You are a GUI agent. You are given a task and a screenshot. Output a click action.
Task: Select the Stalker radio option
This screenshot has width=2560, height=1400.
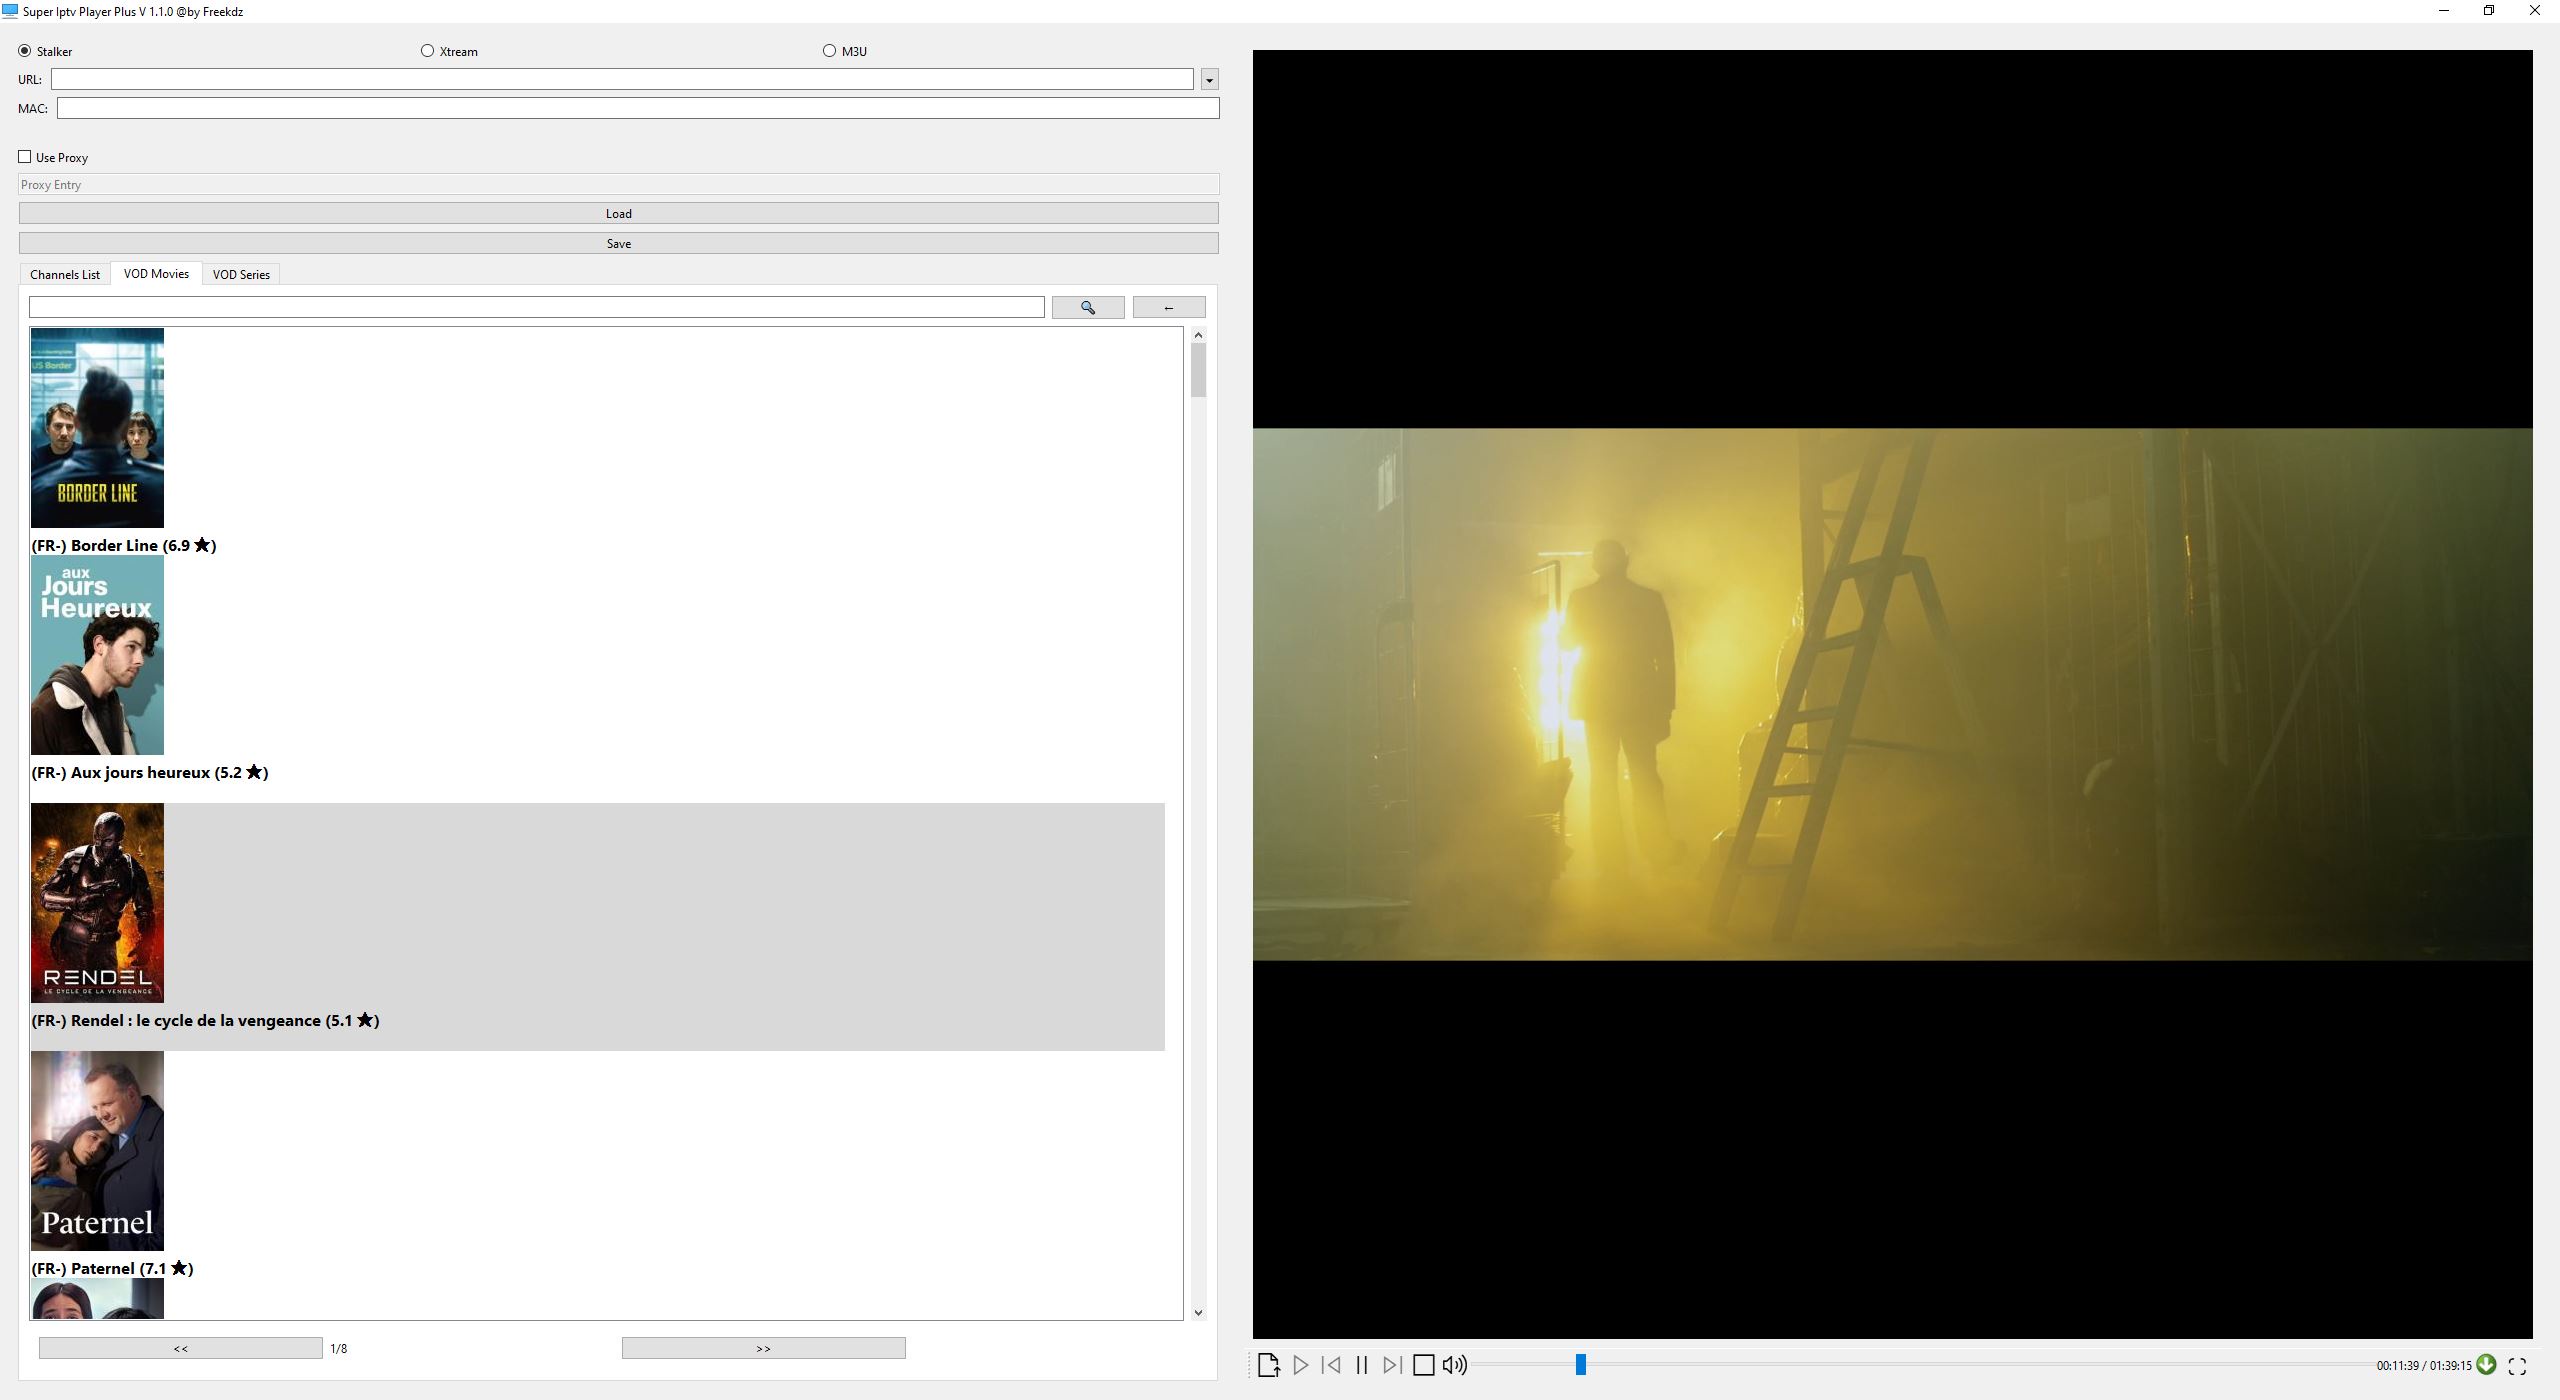click(x=45, y=51)
